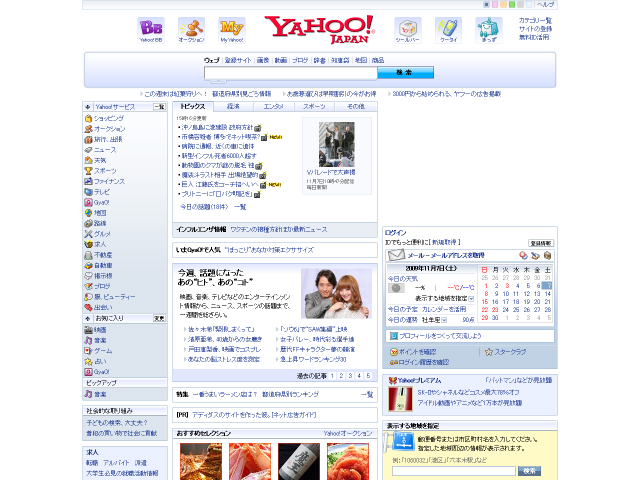640x480 pixels.
Task: Click the trophy icon for スポーツ
Action: pos(88,171)
